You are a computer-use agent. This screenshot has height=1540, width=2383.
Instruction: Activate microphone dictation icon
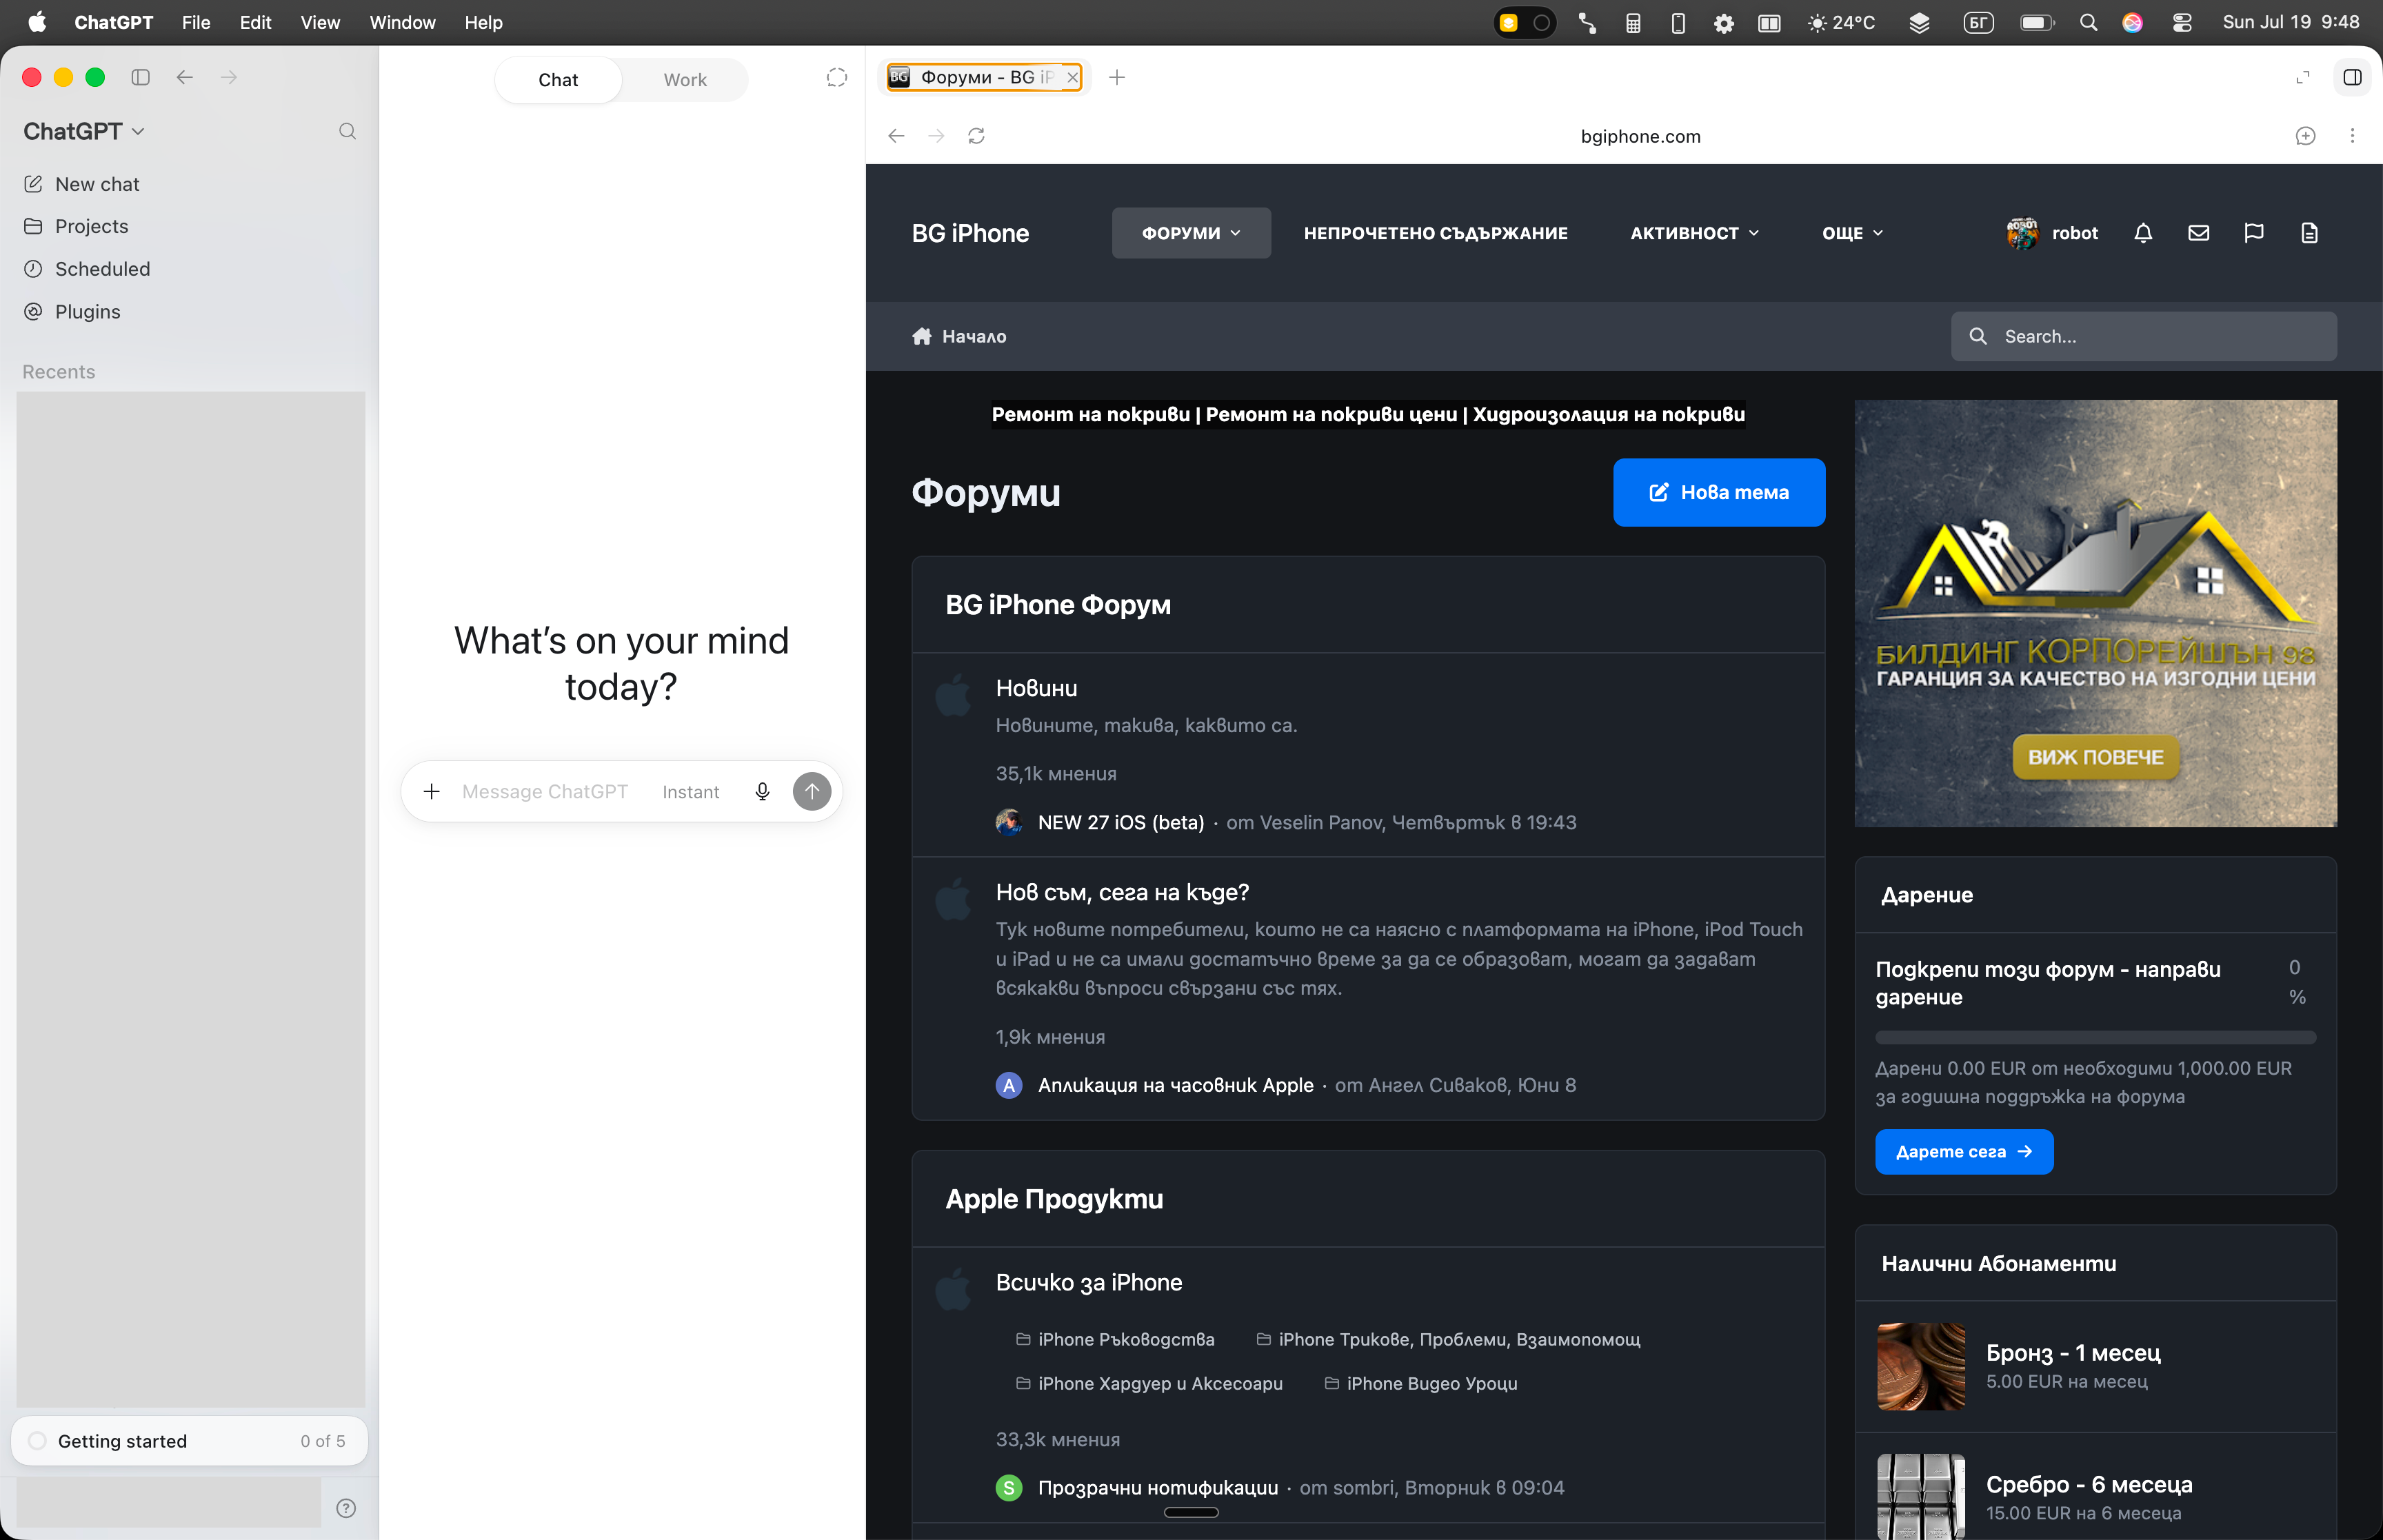click(x=762, y=792)
